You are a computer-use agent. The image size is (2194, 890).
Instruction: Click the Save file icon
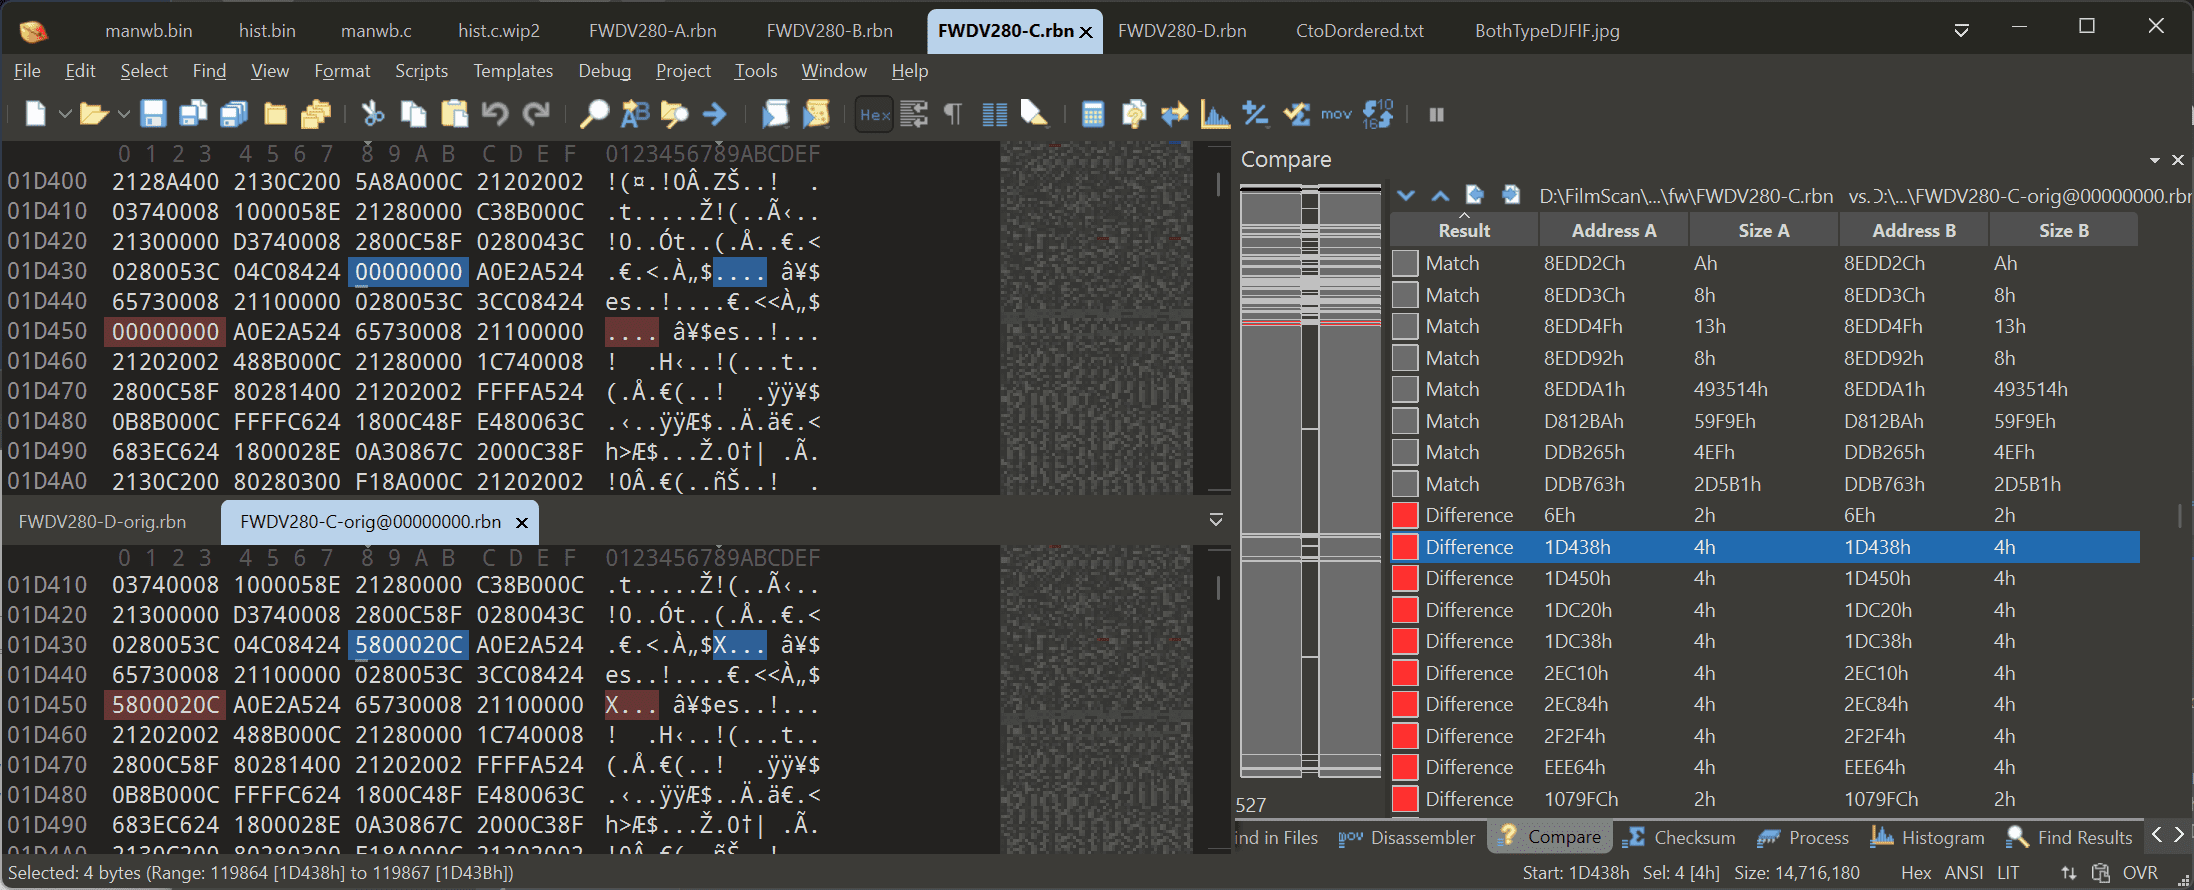coord(152,114)
